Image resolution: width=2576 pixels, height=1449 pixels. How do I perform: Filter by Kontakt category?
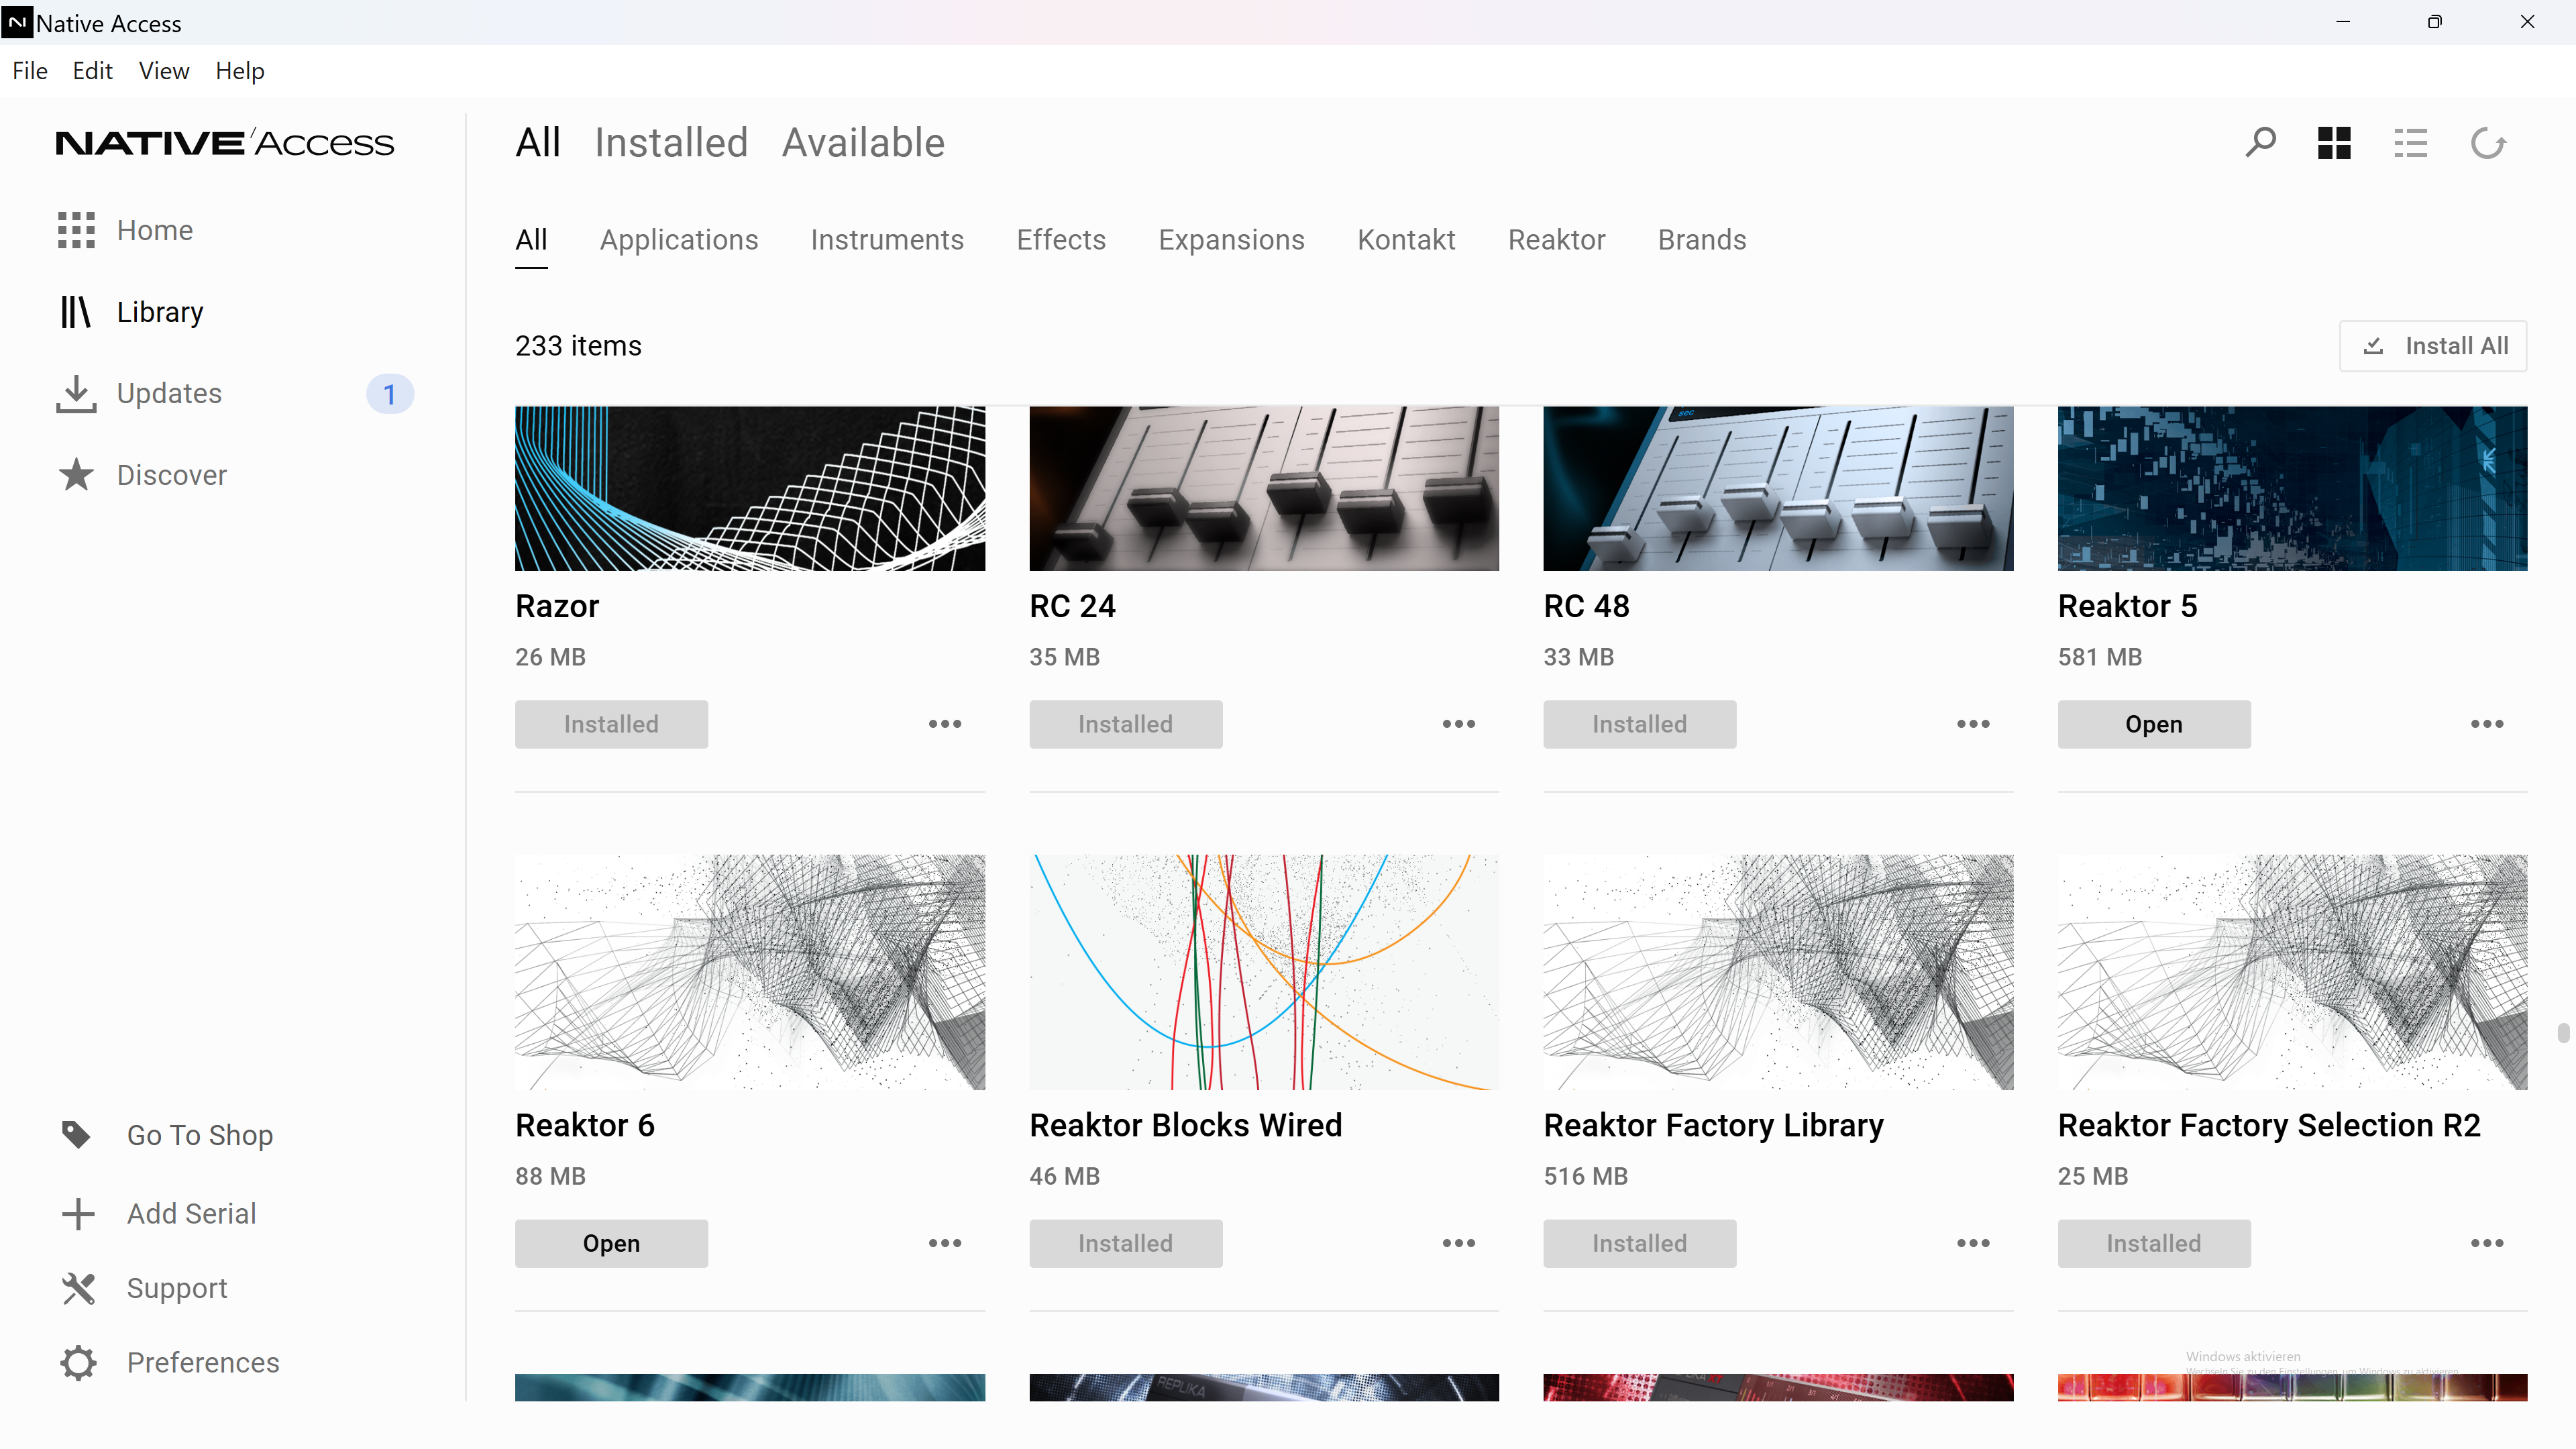pos(1406,240)
